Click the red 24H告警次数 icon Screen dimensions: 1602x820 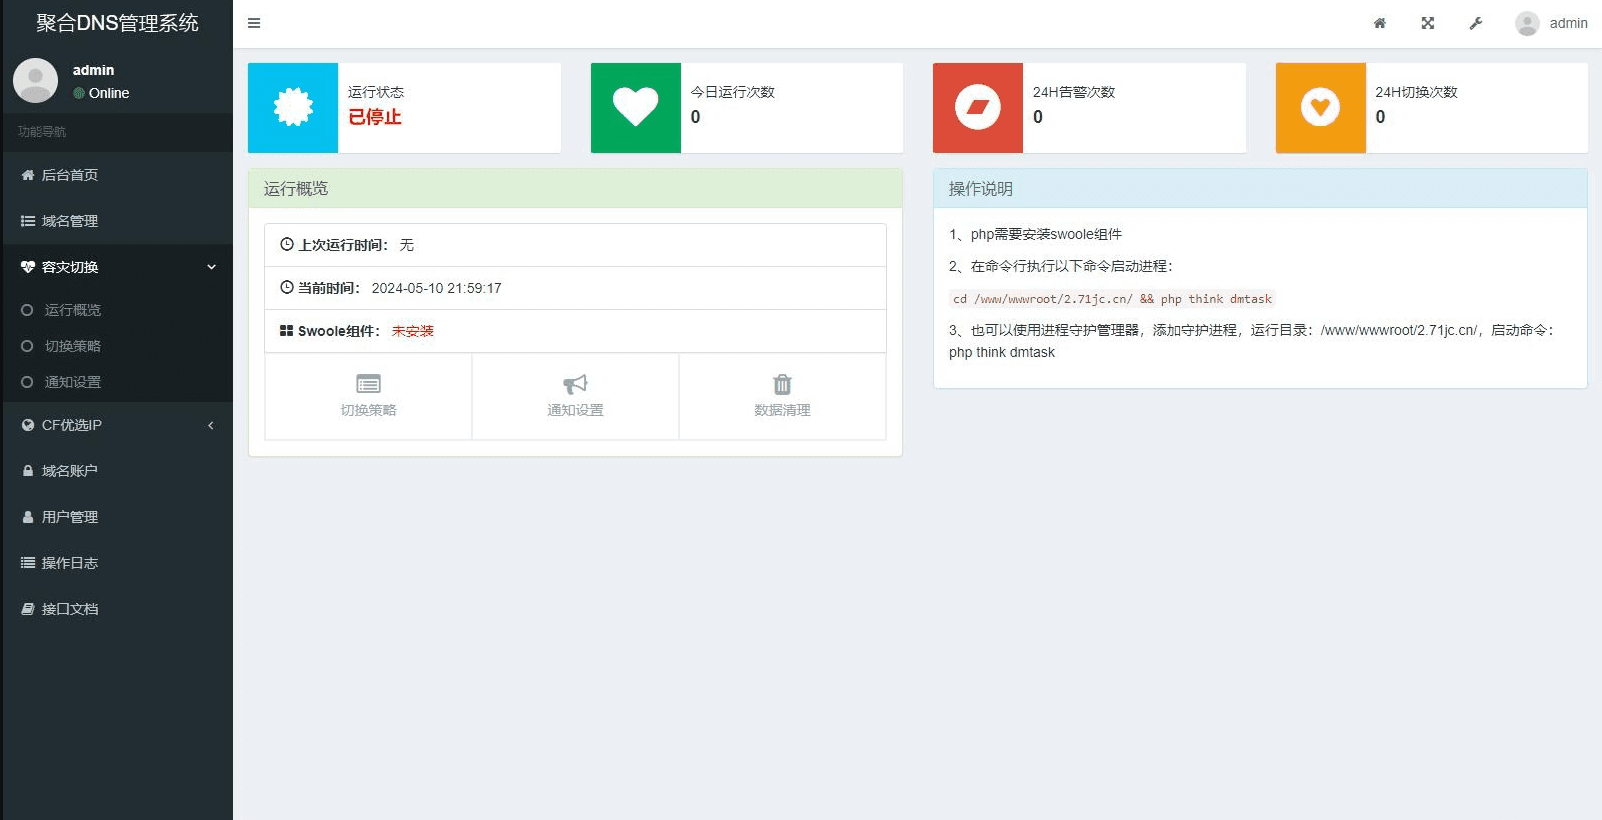click(977, 108)
